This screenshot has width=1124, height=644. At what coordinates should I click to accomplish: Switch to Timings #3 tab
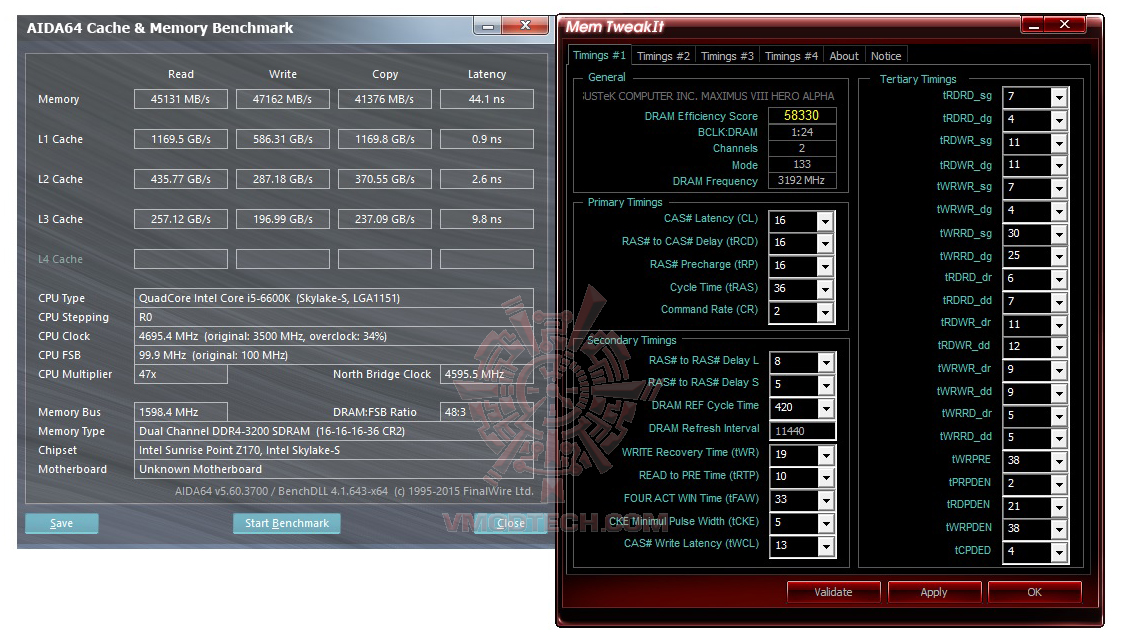click(727, 56)
